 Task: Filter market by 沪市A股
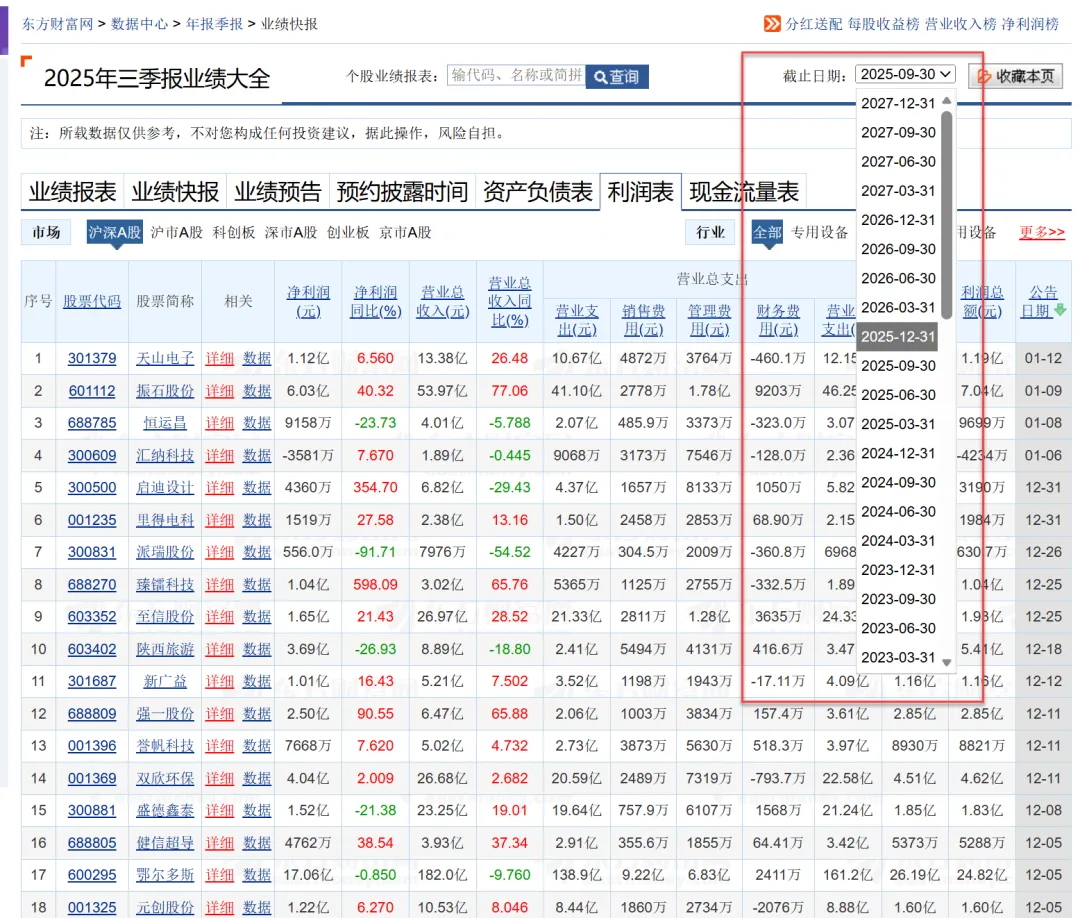pos(176,232)
